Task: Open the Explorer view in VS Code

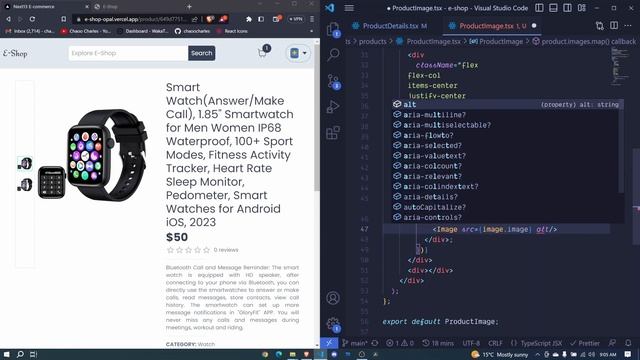Action: 333,29
